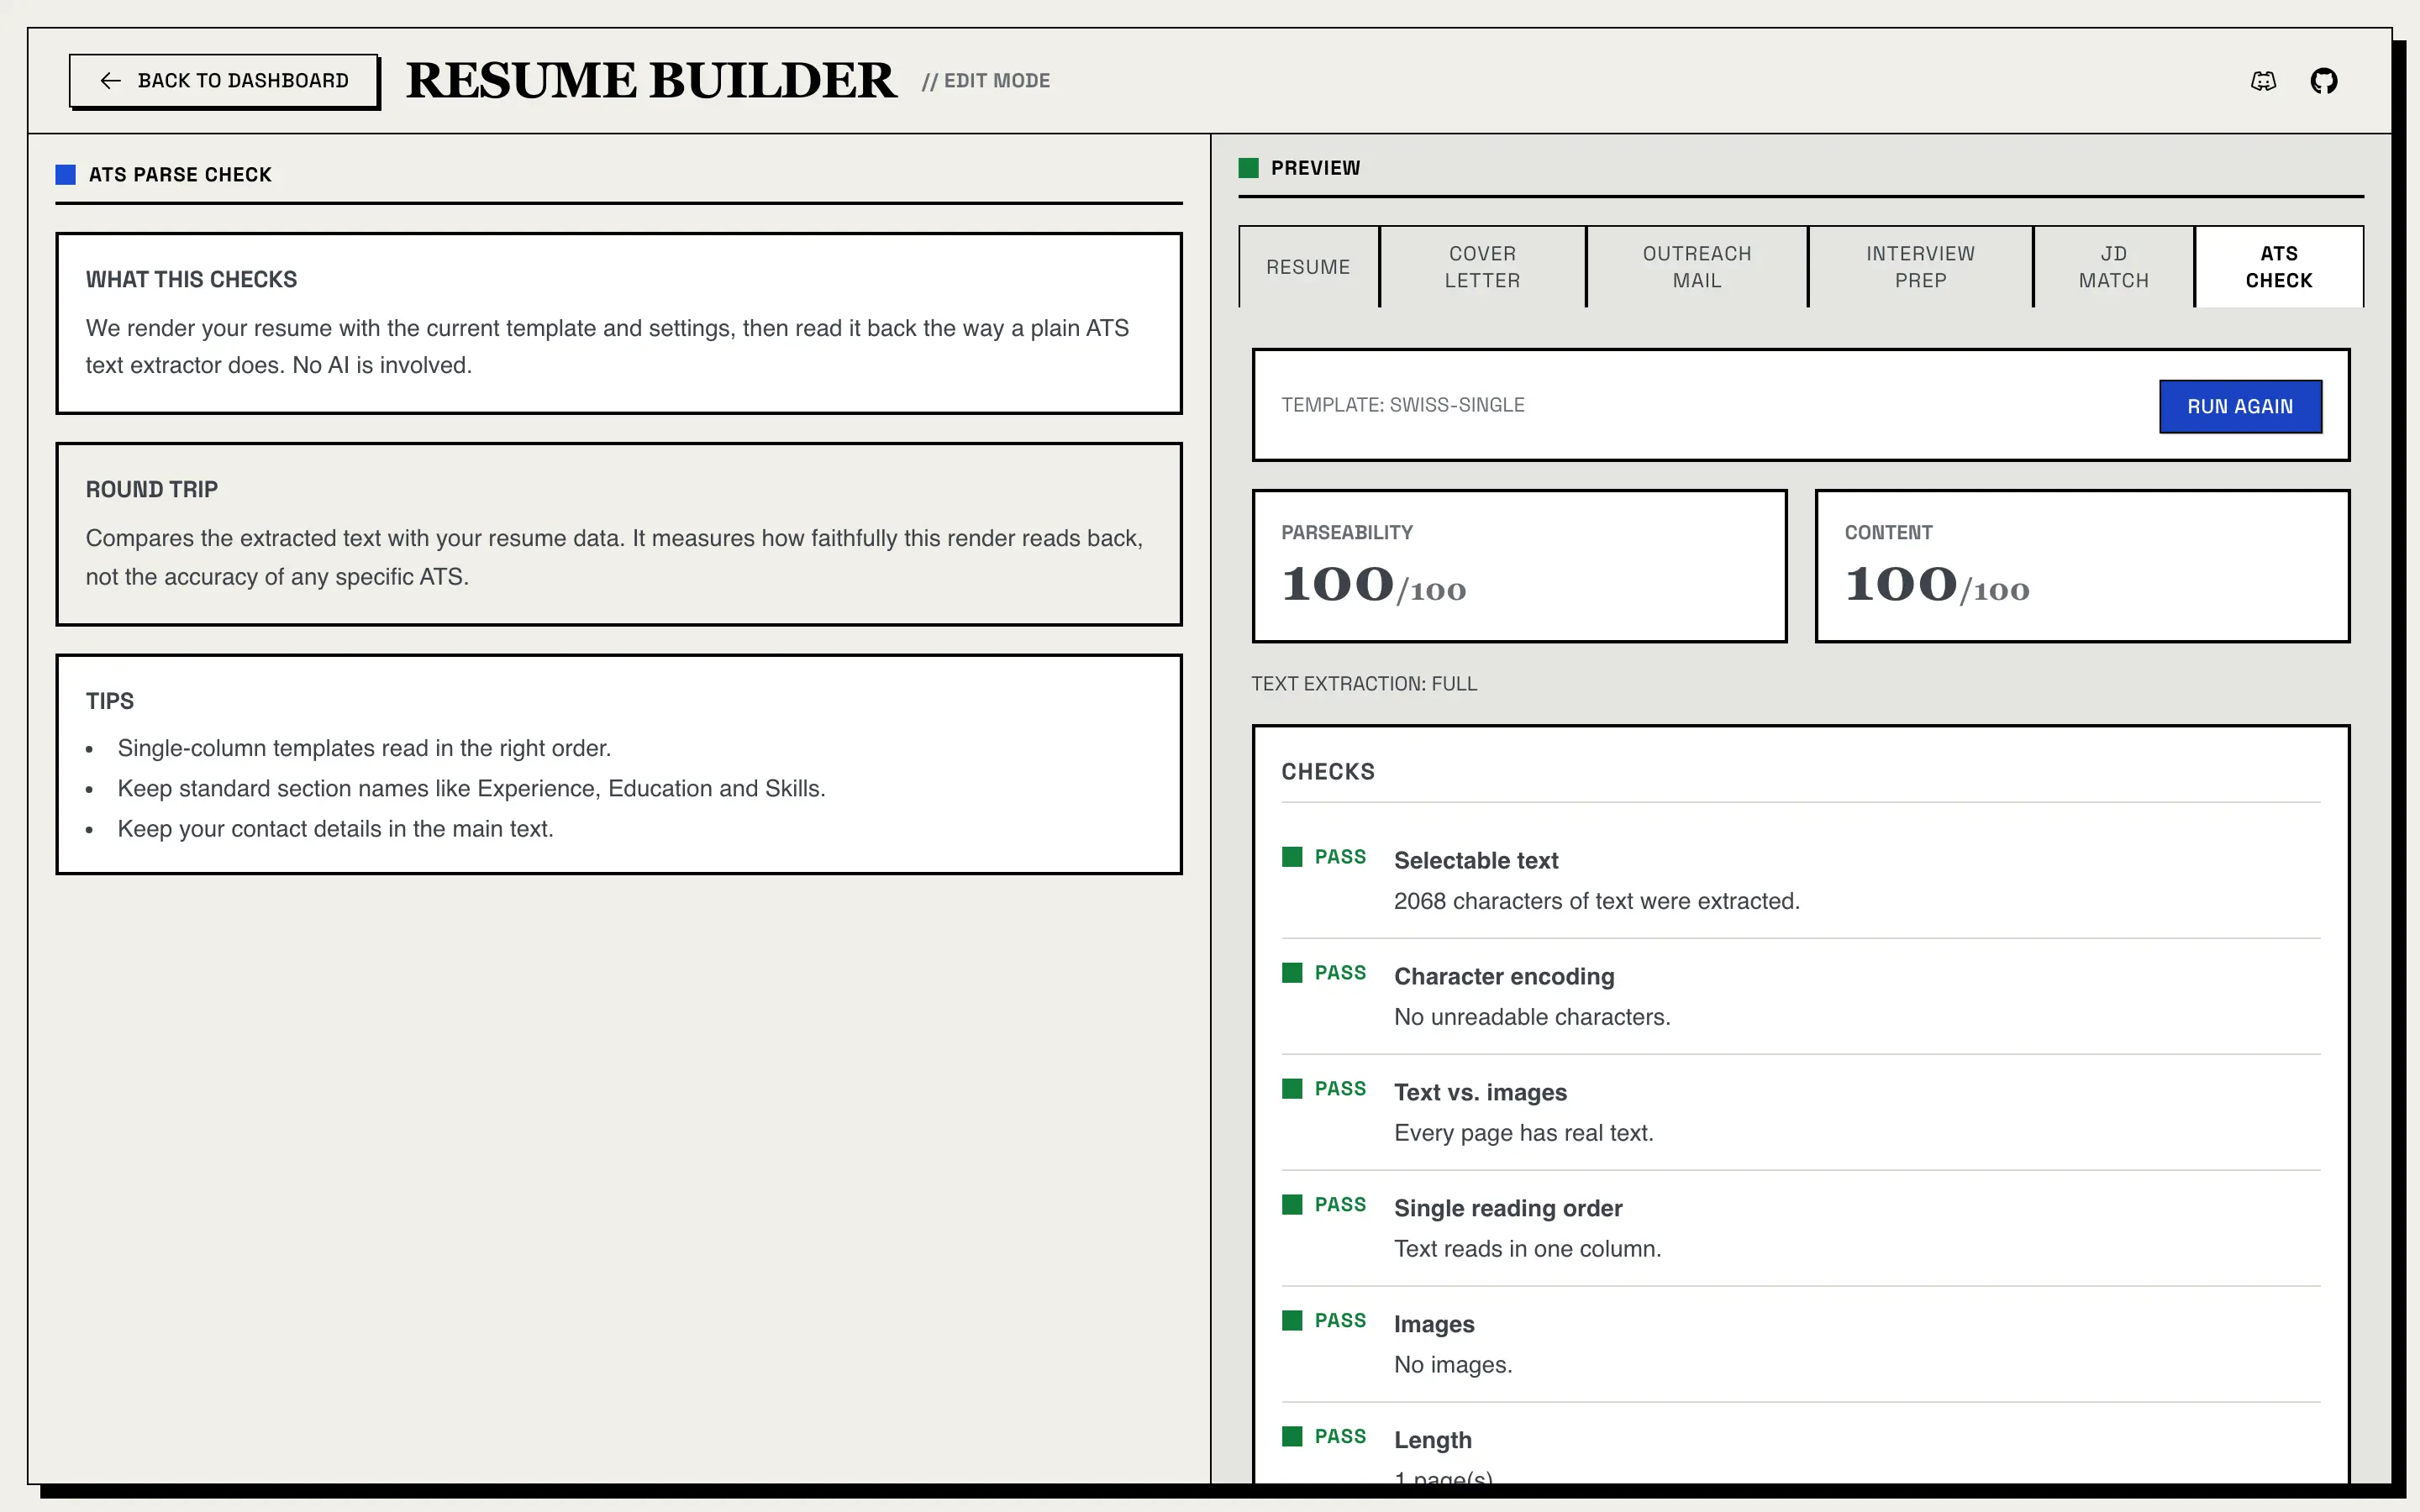
Task: Click the What This Checks heading
Action: 191,280
